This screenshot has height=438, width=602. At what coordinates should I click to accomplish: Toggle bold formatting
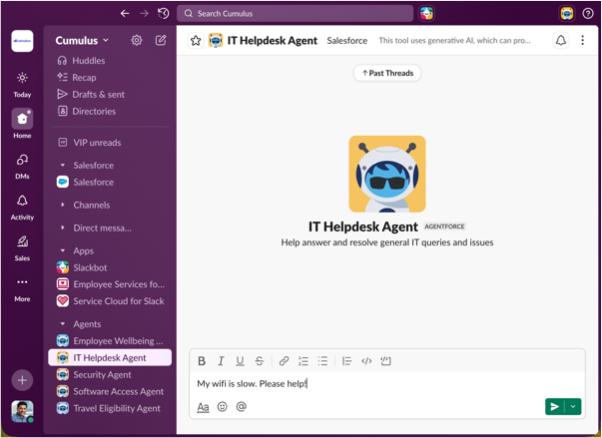click(201, 361)
